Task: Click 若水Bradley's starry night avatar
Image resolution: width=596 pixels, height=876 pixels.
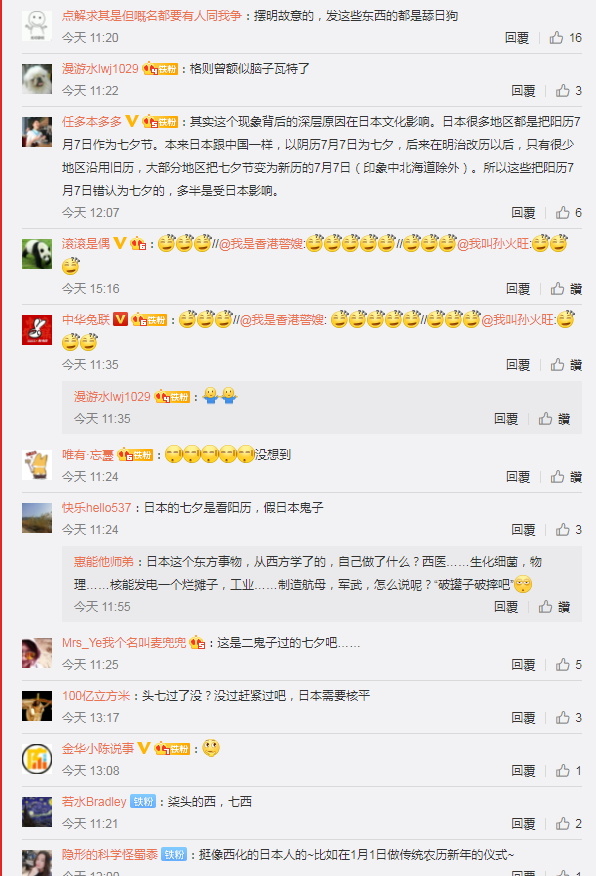Action: (37, 812)
